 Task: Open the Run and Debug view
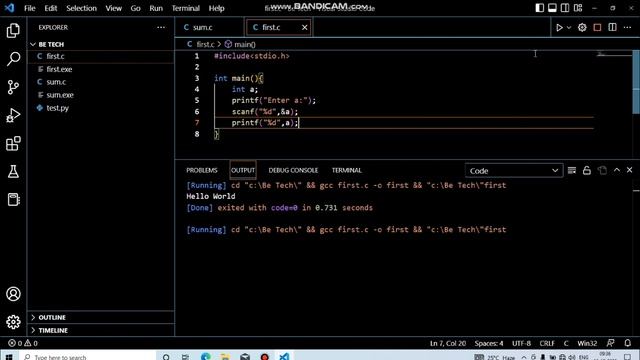(13, 115)
